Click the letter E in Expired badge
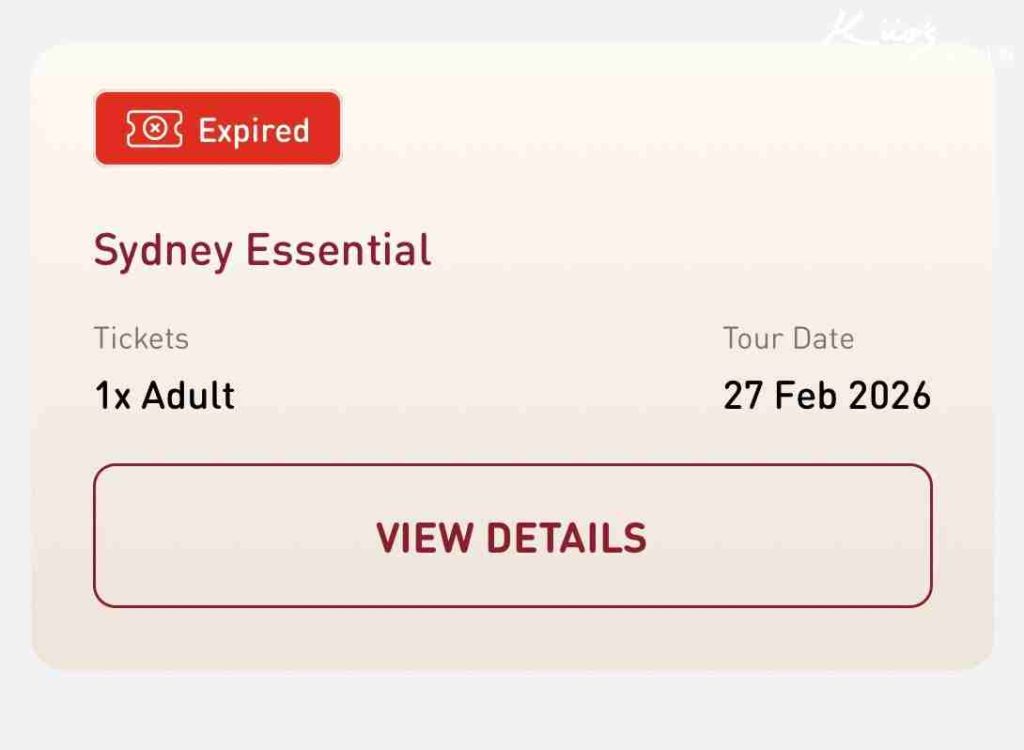 coord(206,130)
